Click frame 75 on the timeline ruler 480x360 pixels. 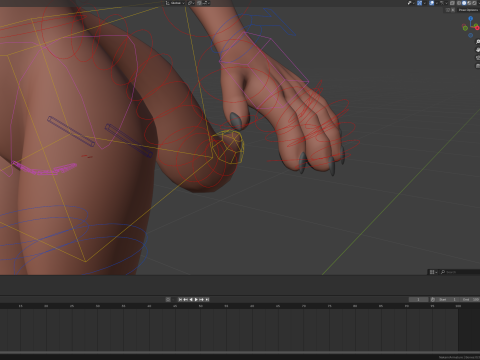coord(330,306)
